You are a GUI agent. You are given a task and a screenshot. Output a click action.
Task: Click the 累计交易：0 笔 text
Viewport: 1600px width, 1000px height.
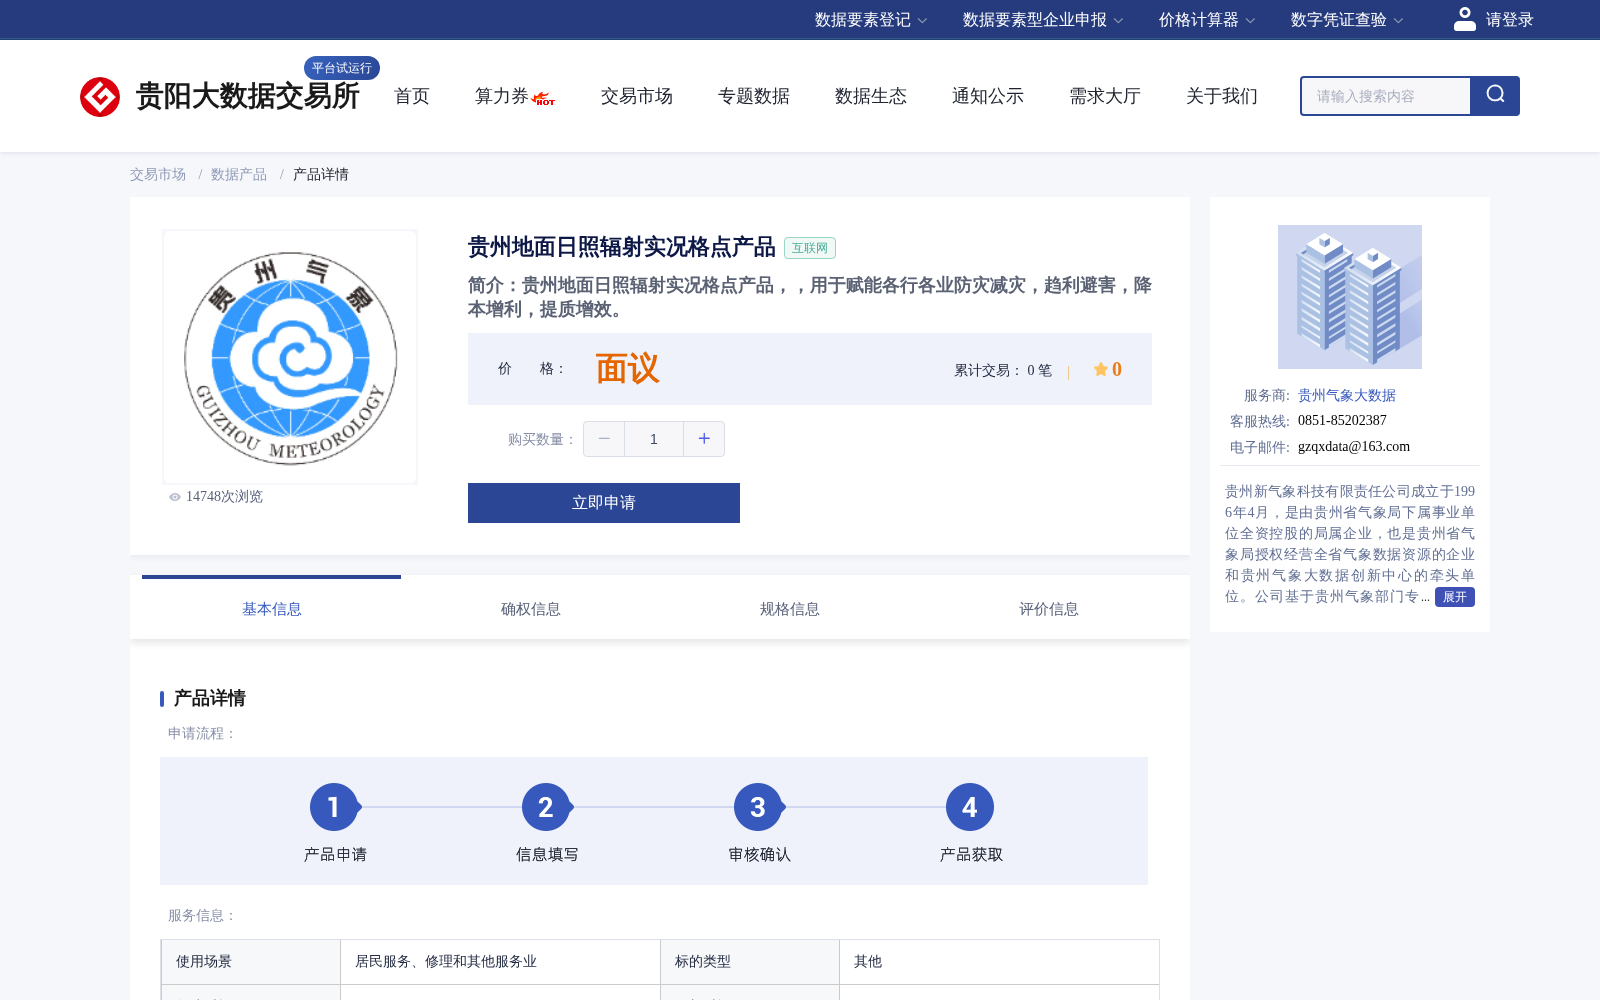point(1003,370)
